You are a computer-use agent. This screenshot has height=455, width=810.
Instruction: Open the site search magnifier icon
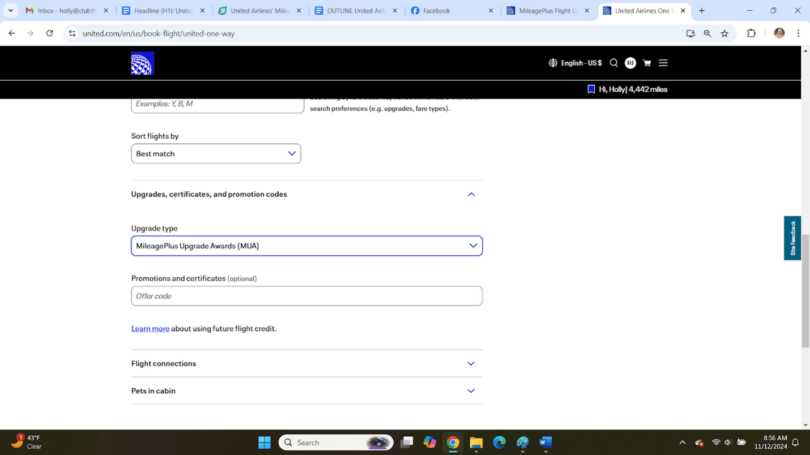click(x=614, y=63)
